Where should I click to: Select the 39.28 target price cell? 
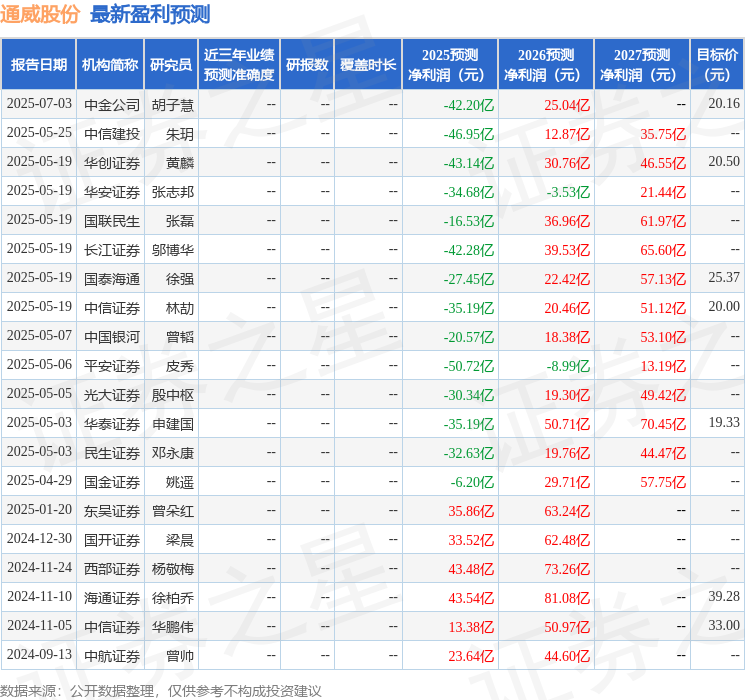[723, 597]
